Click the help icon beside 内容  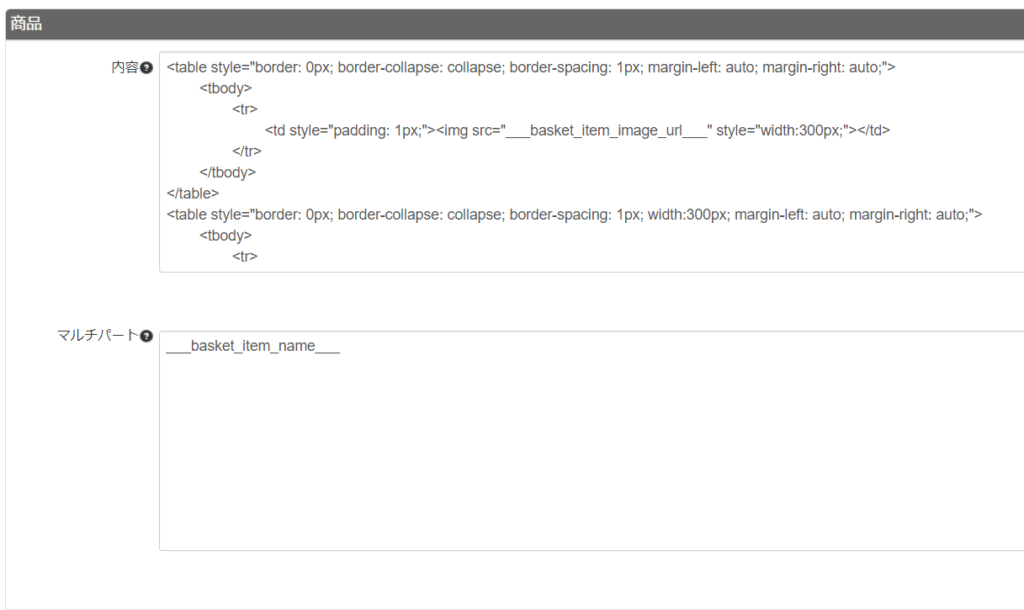click(147, 68)
